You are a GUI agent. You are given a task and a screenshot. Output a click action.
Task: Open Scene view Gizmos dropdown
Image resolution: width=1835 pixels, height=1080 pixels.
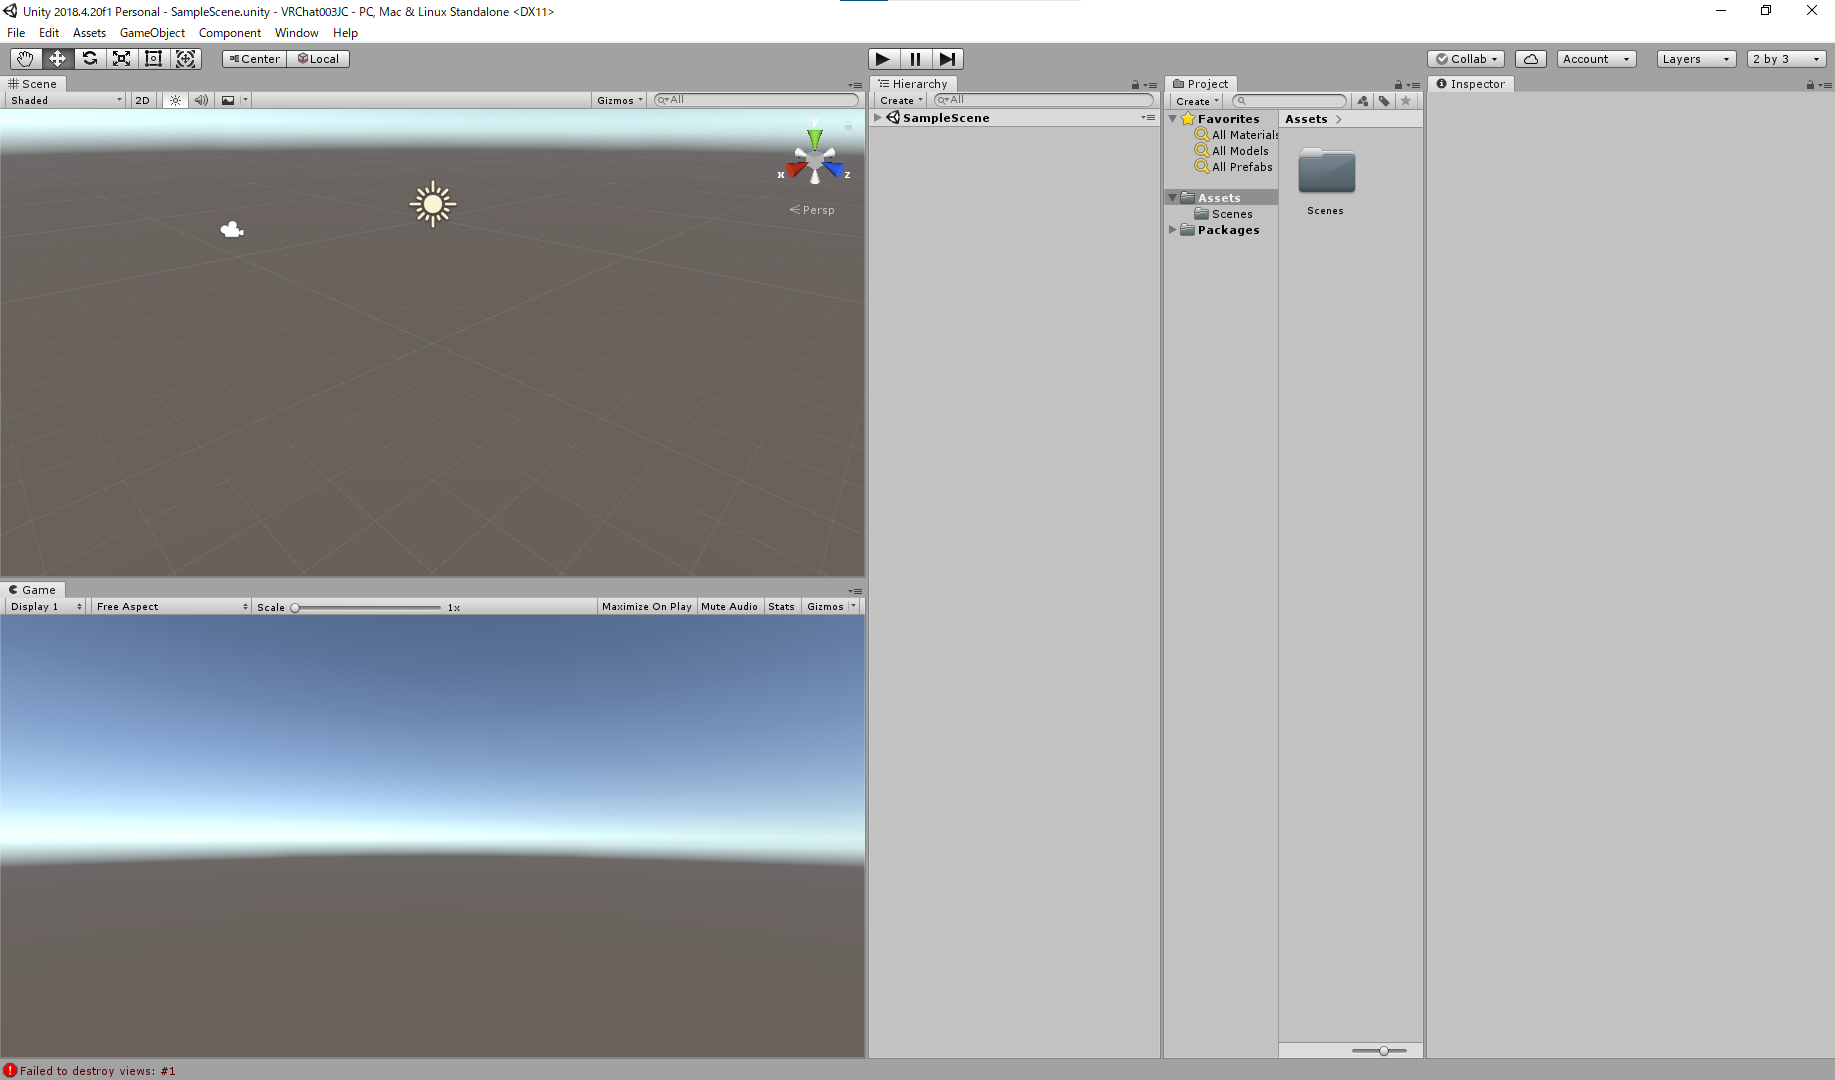(x=619, y=100)
